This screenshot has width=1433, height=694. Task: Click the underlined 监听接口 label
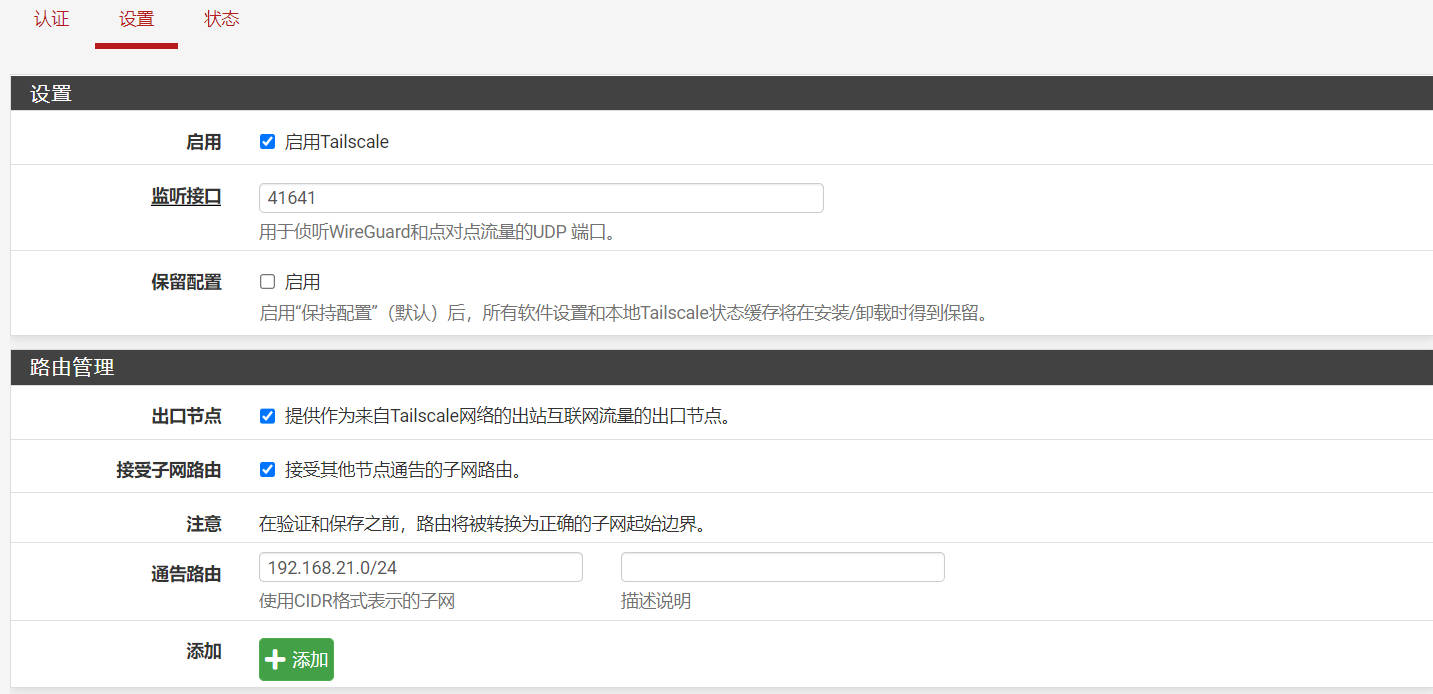click(186, 197)
